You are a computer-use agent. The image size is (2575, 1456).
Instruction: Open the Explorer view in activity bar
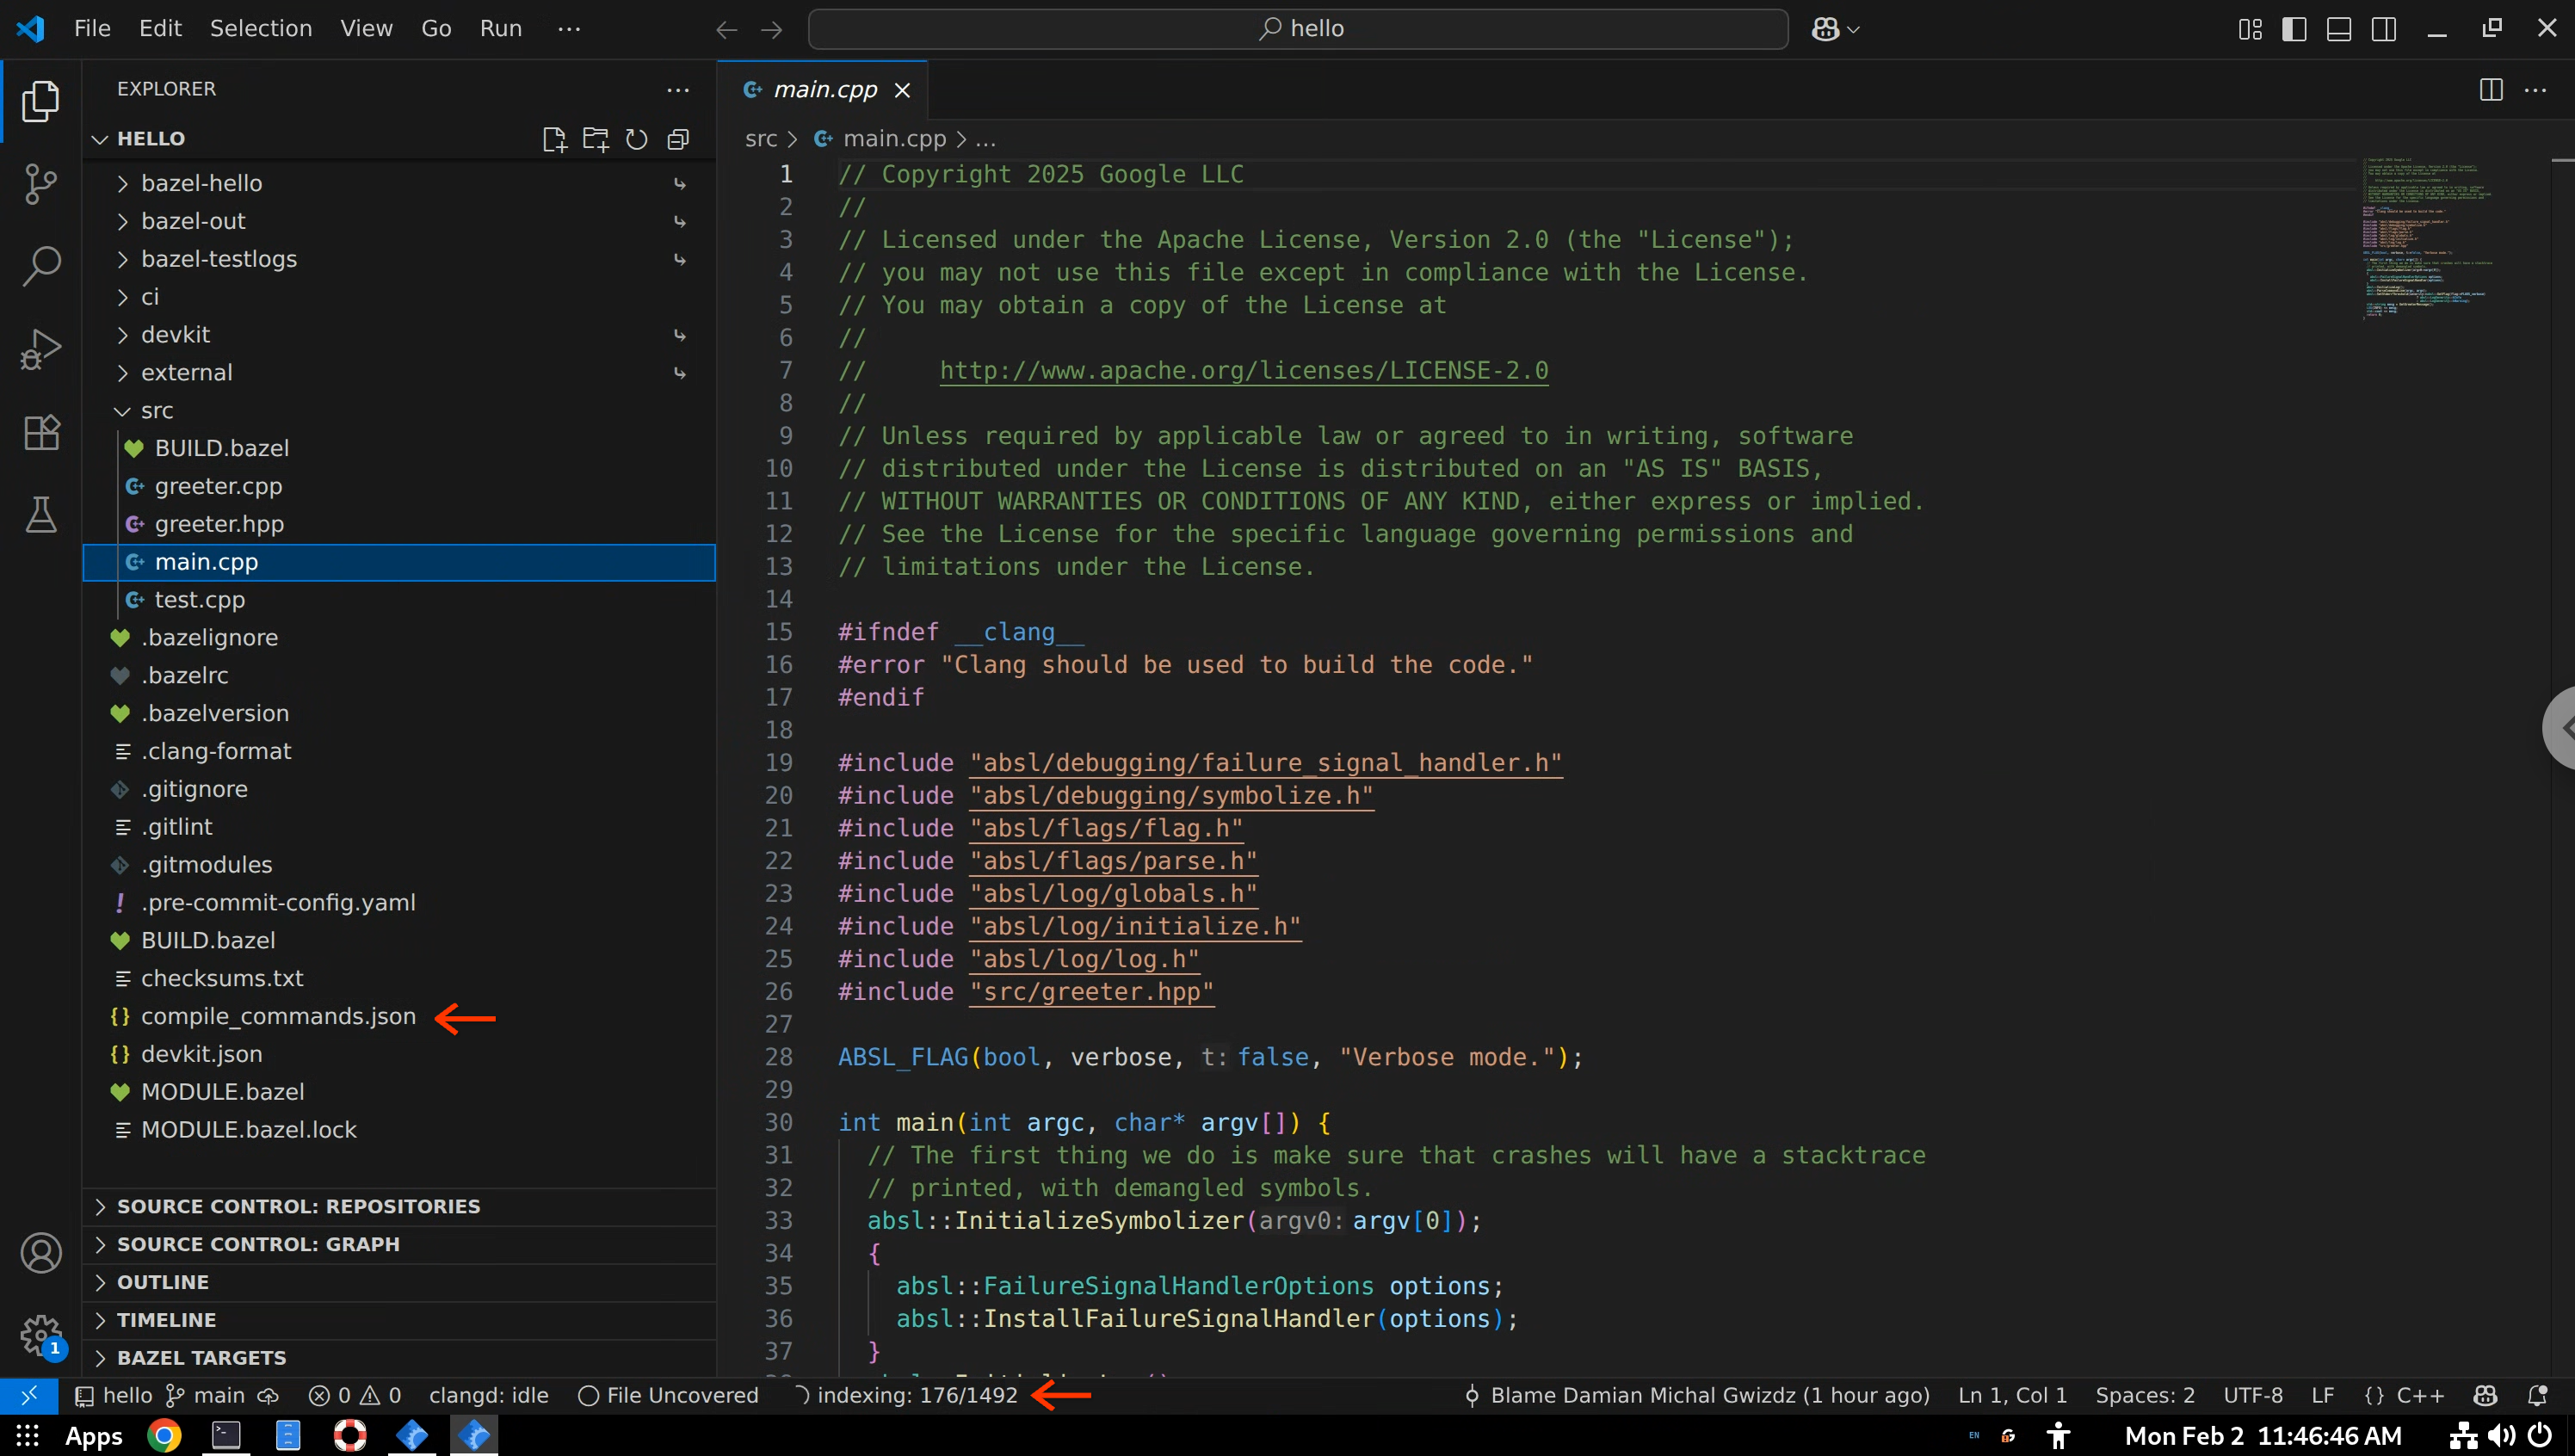(x=40, y=101)
